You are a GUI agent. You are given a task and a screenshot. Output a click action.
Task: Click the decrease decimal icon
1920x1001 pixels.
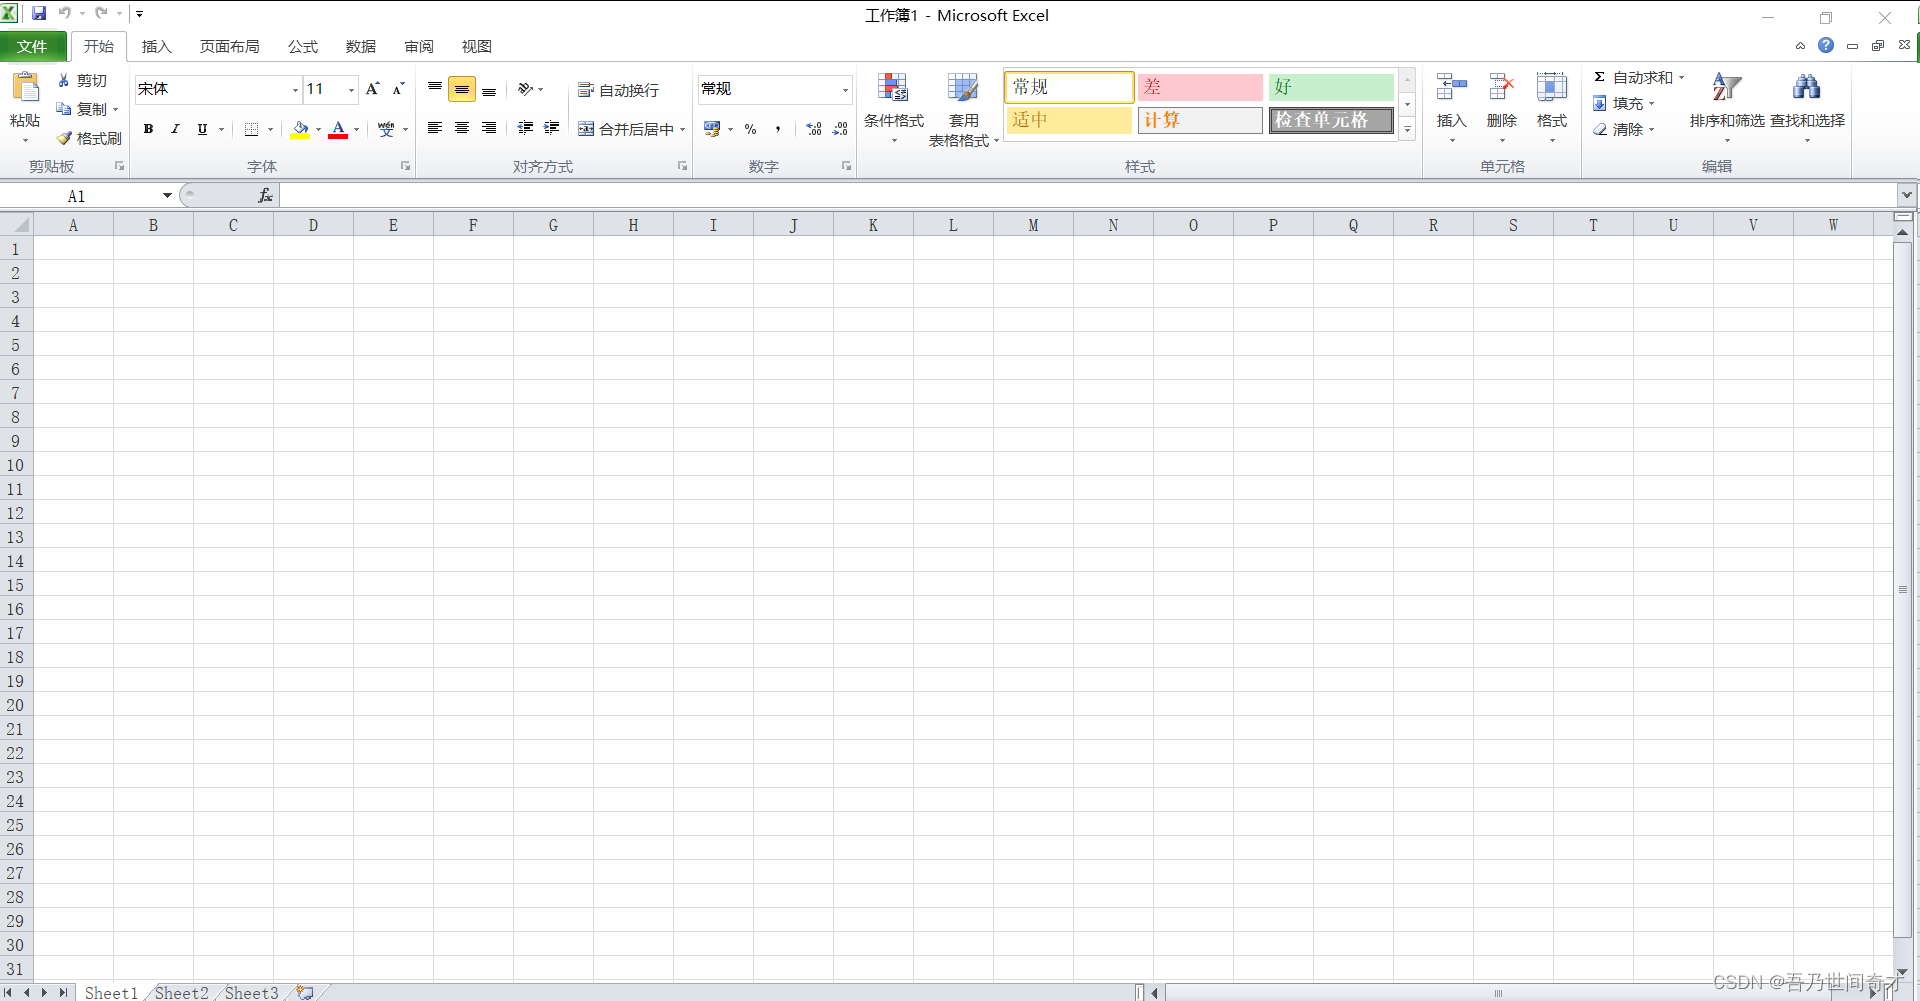[840, 129]
